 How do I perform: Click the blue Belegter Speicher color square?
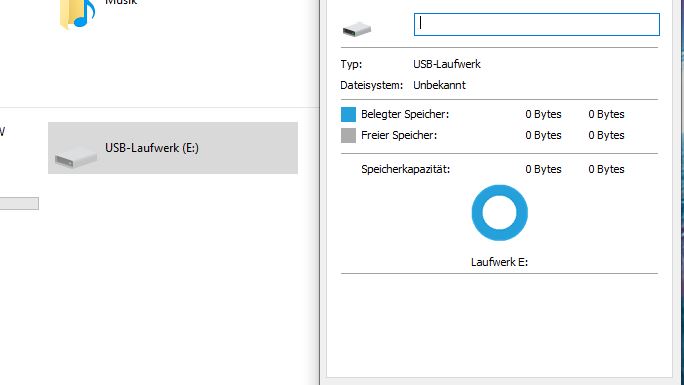coord(348,114)
